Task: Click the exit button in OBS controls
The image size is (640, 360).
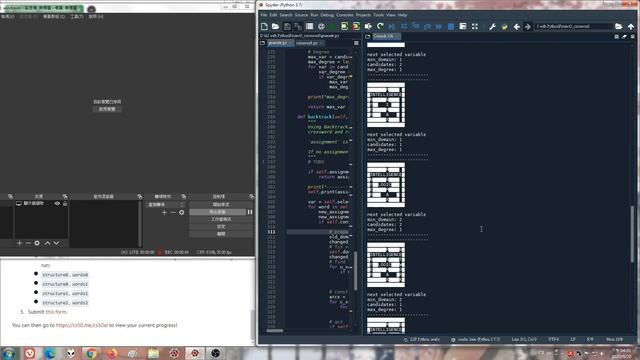Action: [221, 234]
